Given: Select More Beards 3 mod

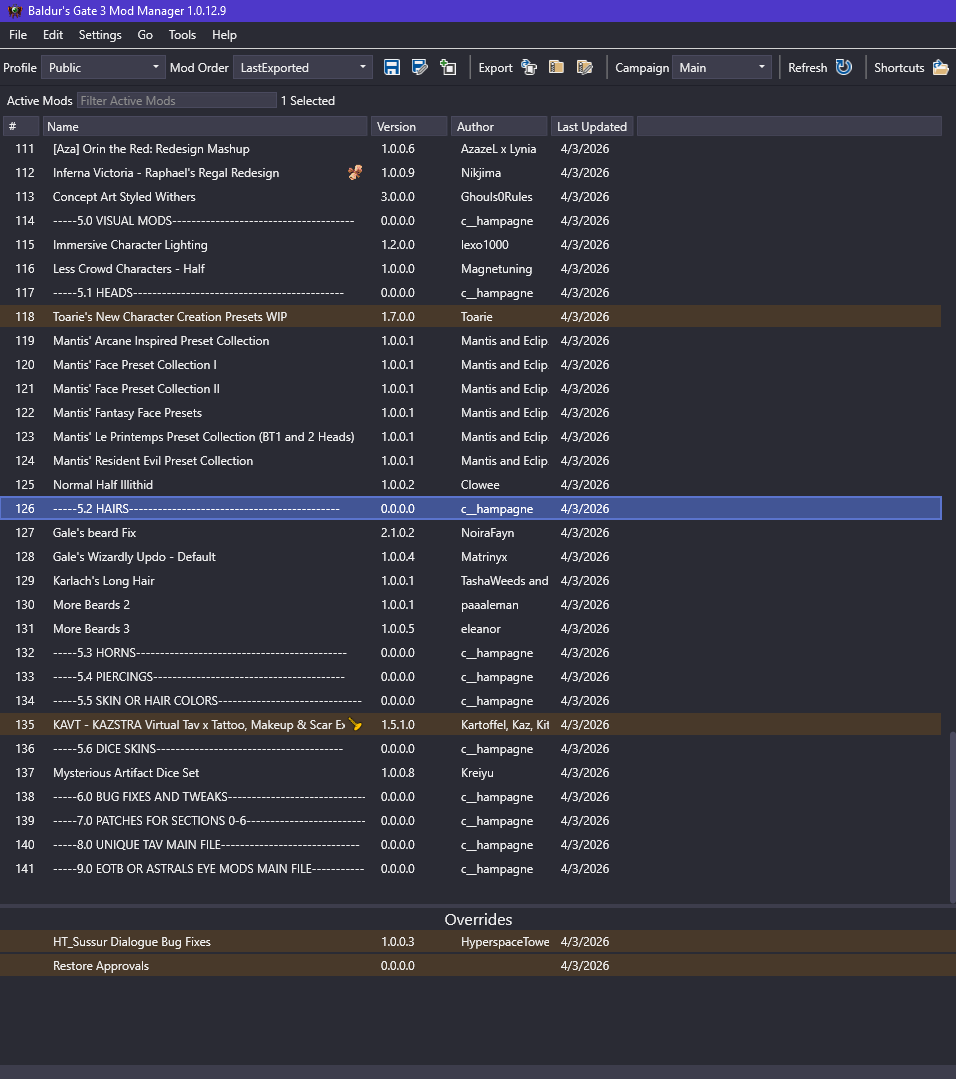Looking at the screenshot, I should (x=471, y=629).
